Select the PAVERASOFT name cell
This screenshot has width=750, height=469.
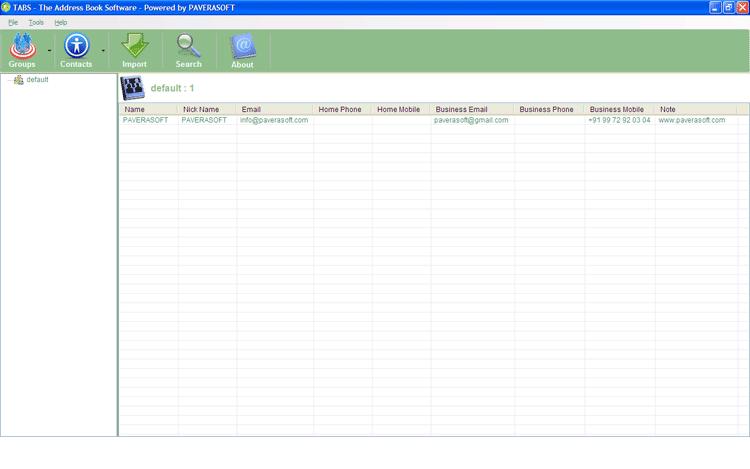coord(145,120)
